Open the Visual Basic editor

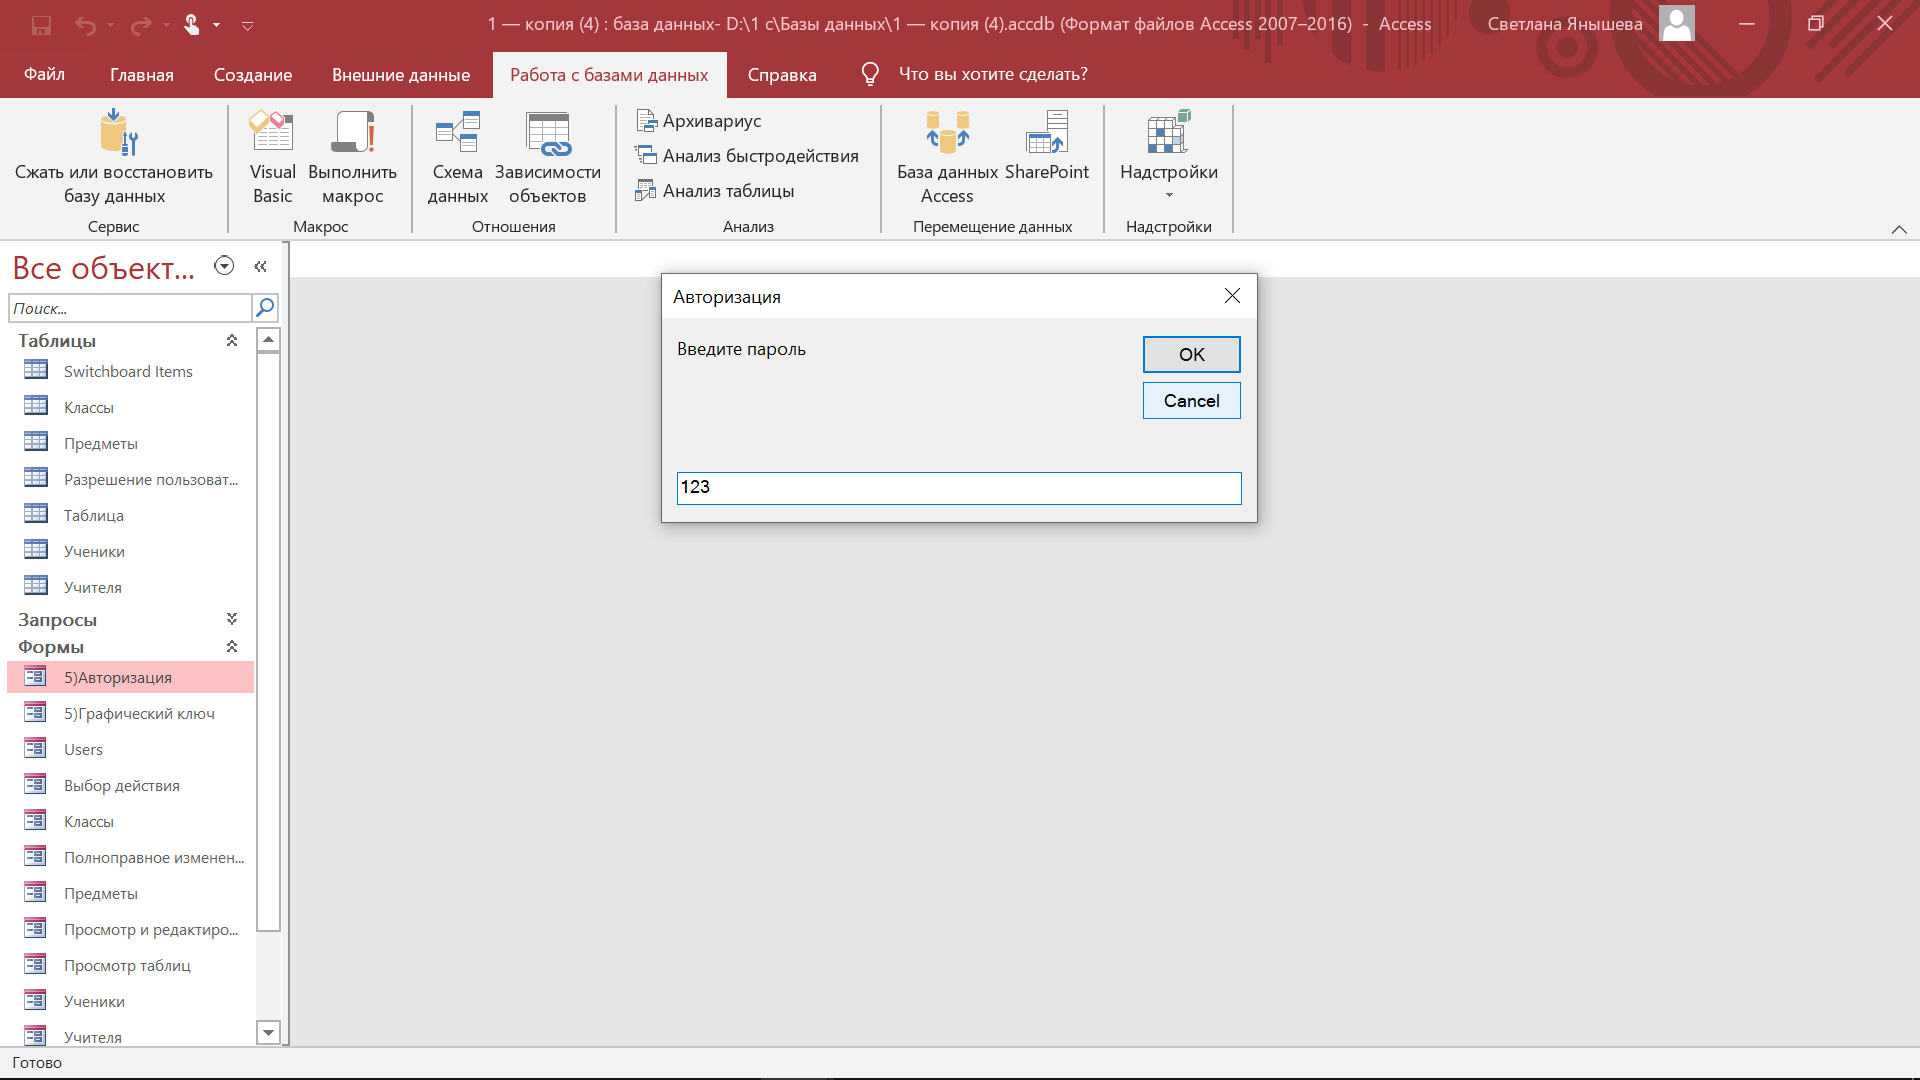pos(272,134)
